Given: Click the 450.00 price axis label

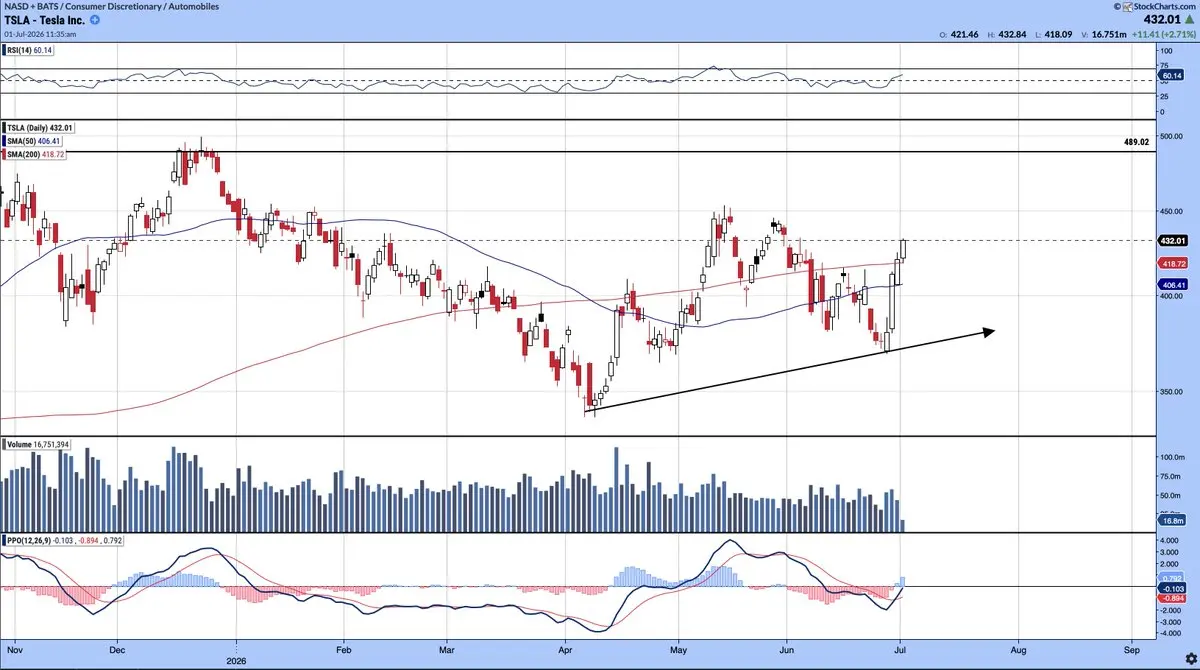Looking at the screenshot, I should click(x=1171, y=211).
